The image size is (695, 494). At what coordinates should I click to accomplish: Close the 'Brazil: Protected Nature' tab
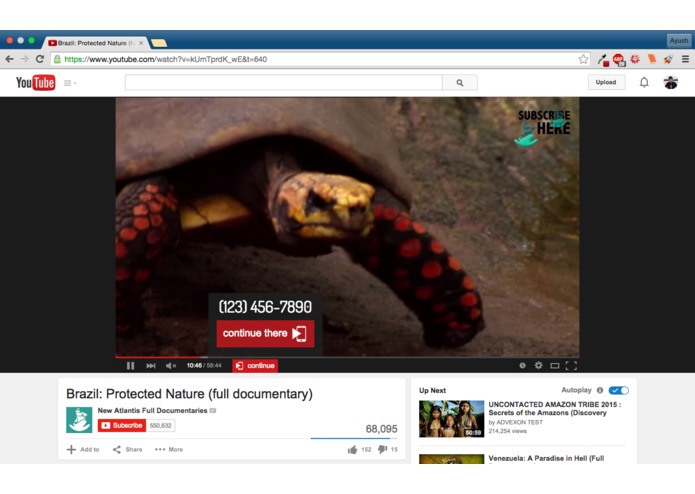point(141,43)
